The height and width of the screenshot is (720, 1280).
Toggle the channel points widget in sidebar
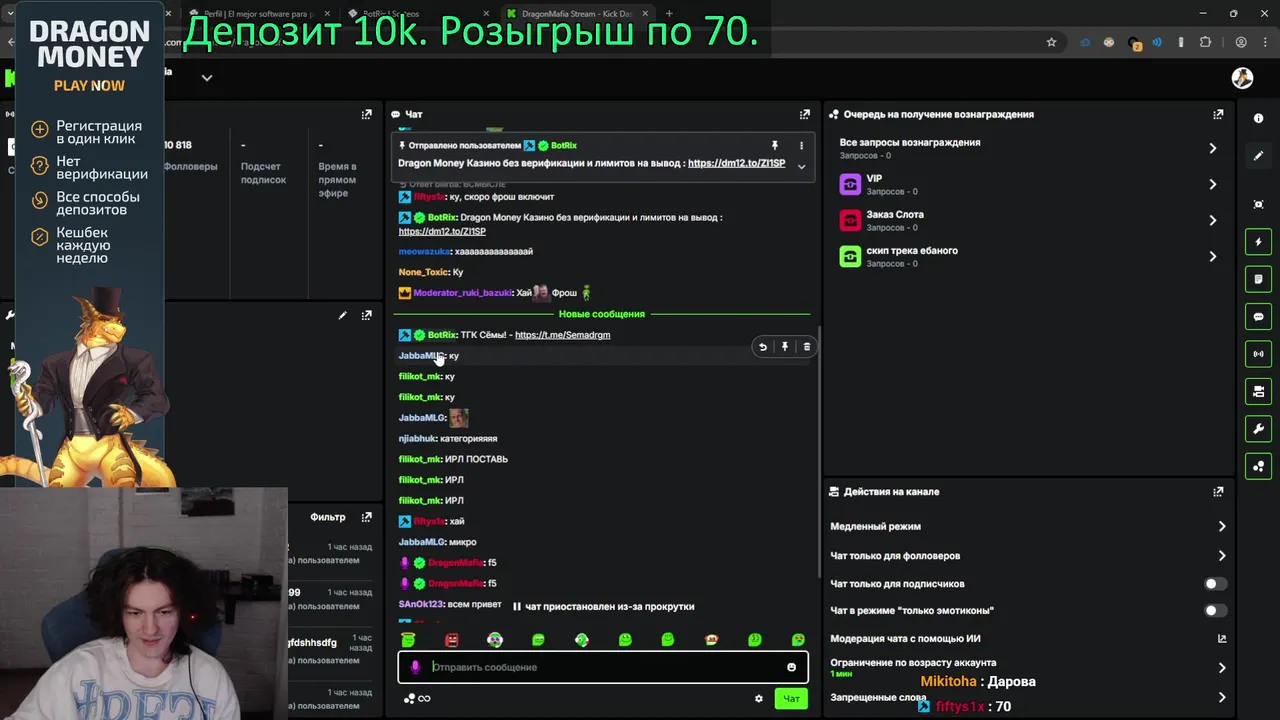(1258, 466)
